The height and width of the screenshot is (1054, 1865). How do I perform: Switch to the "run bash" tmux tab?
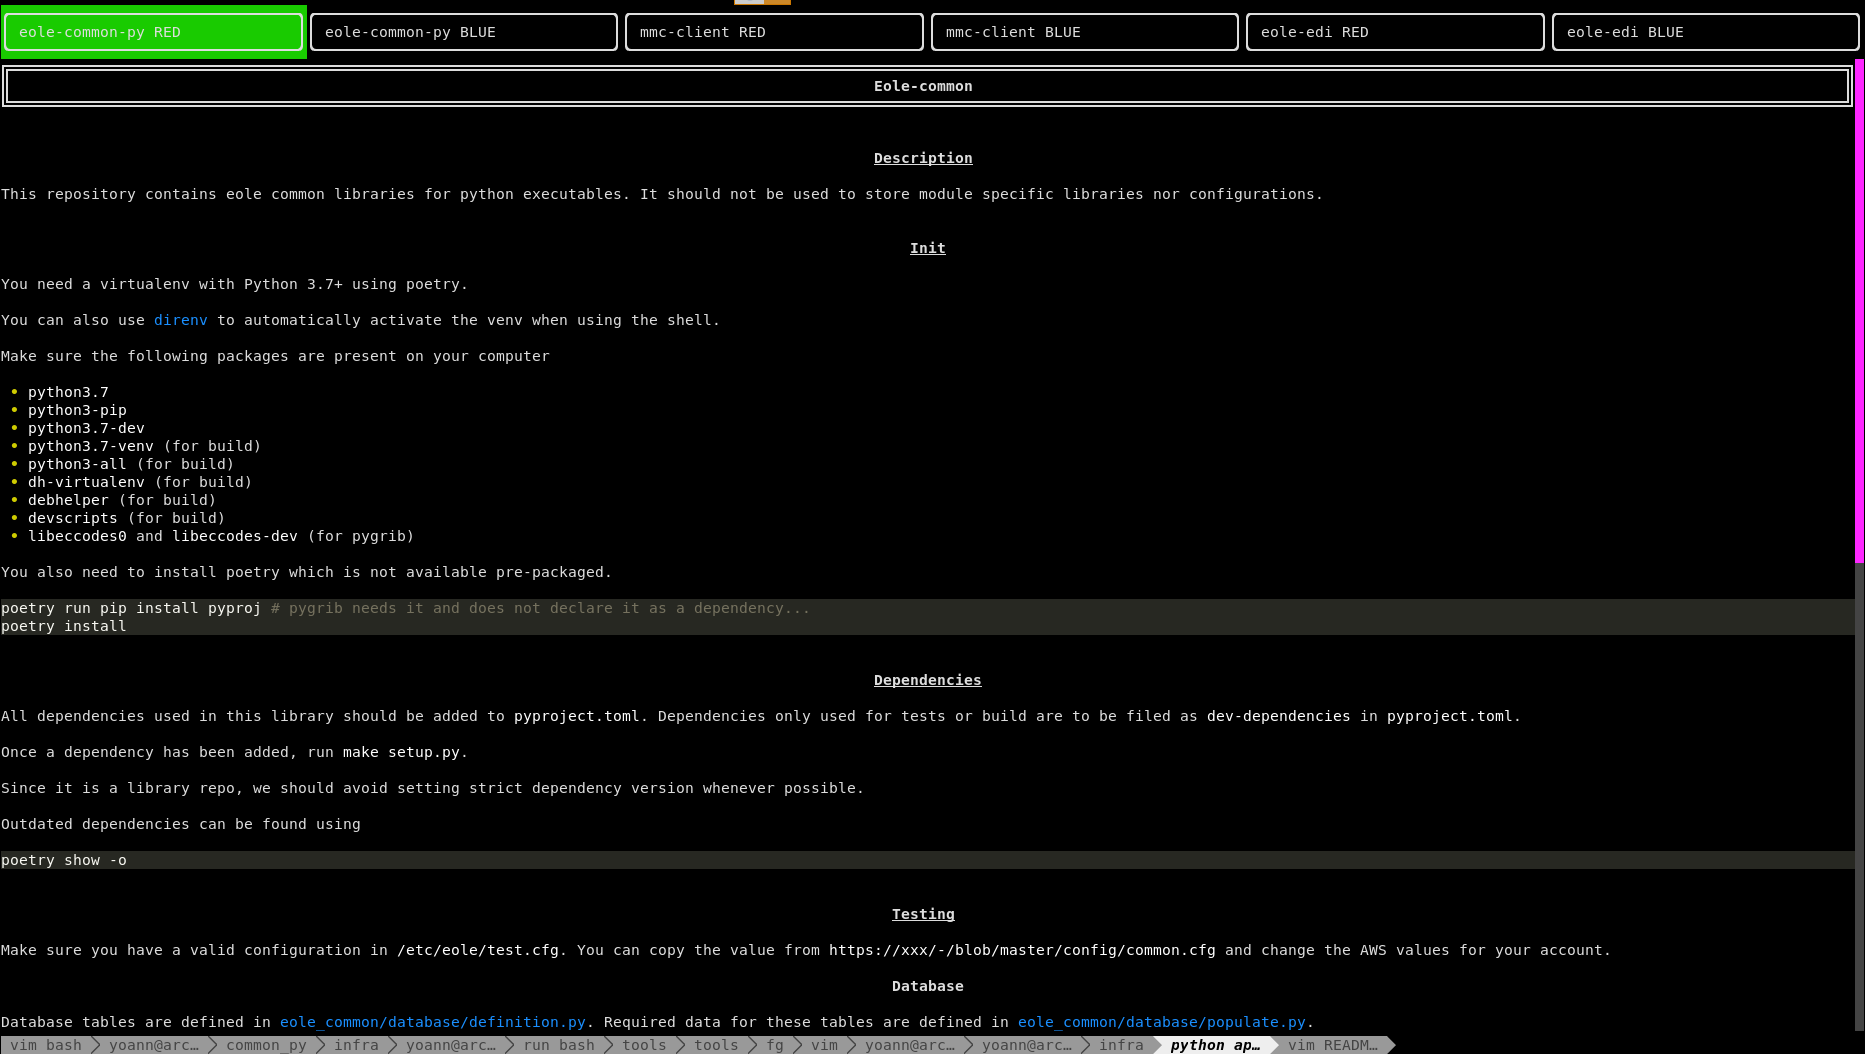558,1045
